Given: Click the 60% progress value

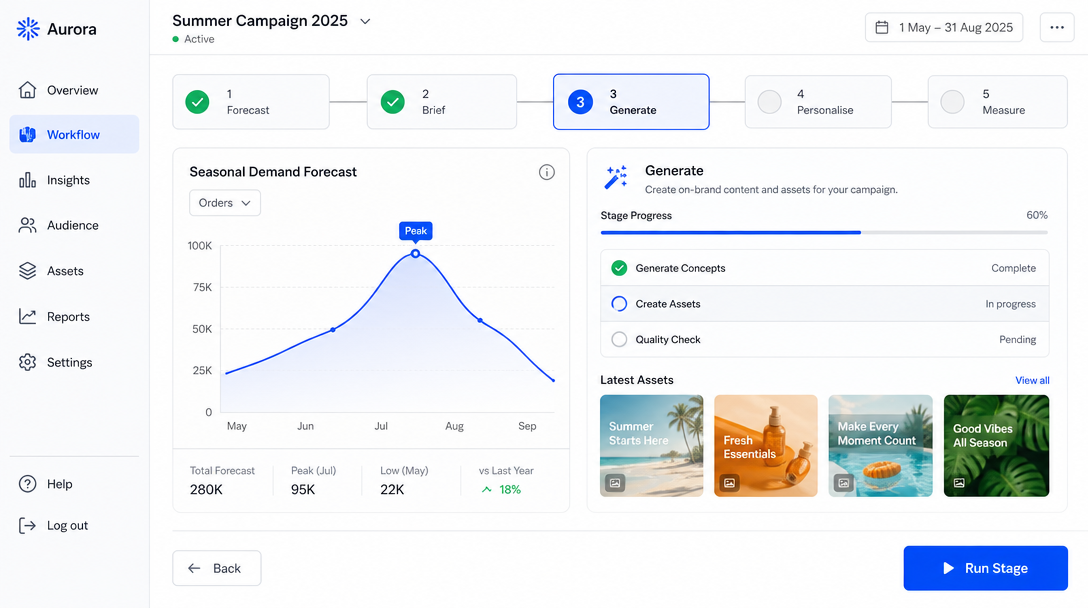Looking at the screenshot, I should point(1037,215).
